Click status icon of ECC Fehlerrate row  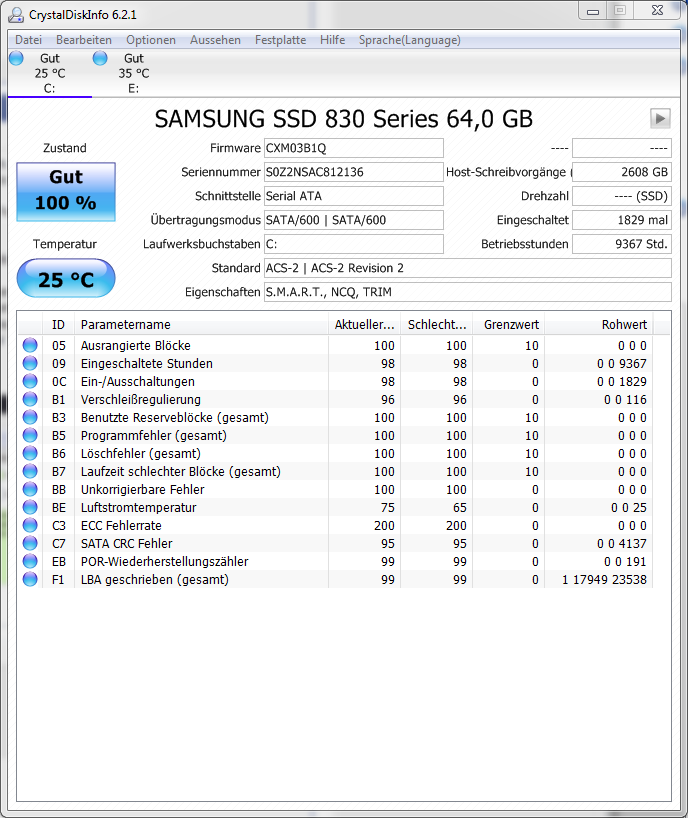[30, 525]
